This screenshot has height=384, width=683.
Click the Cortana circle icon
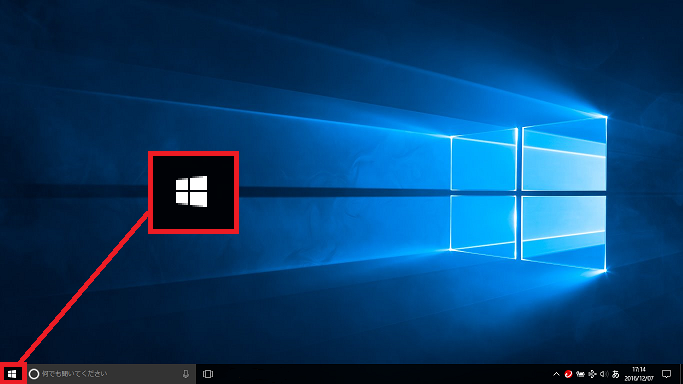point(34,374)
